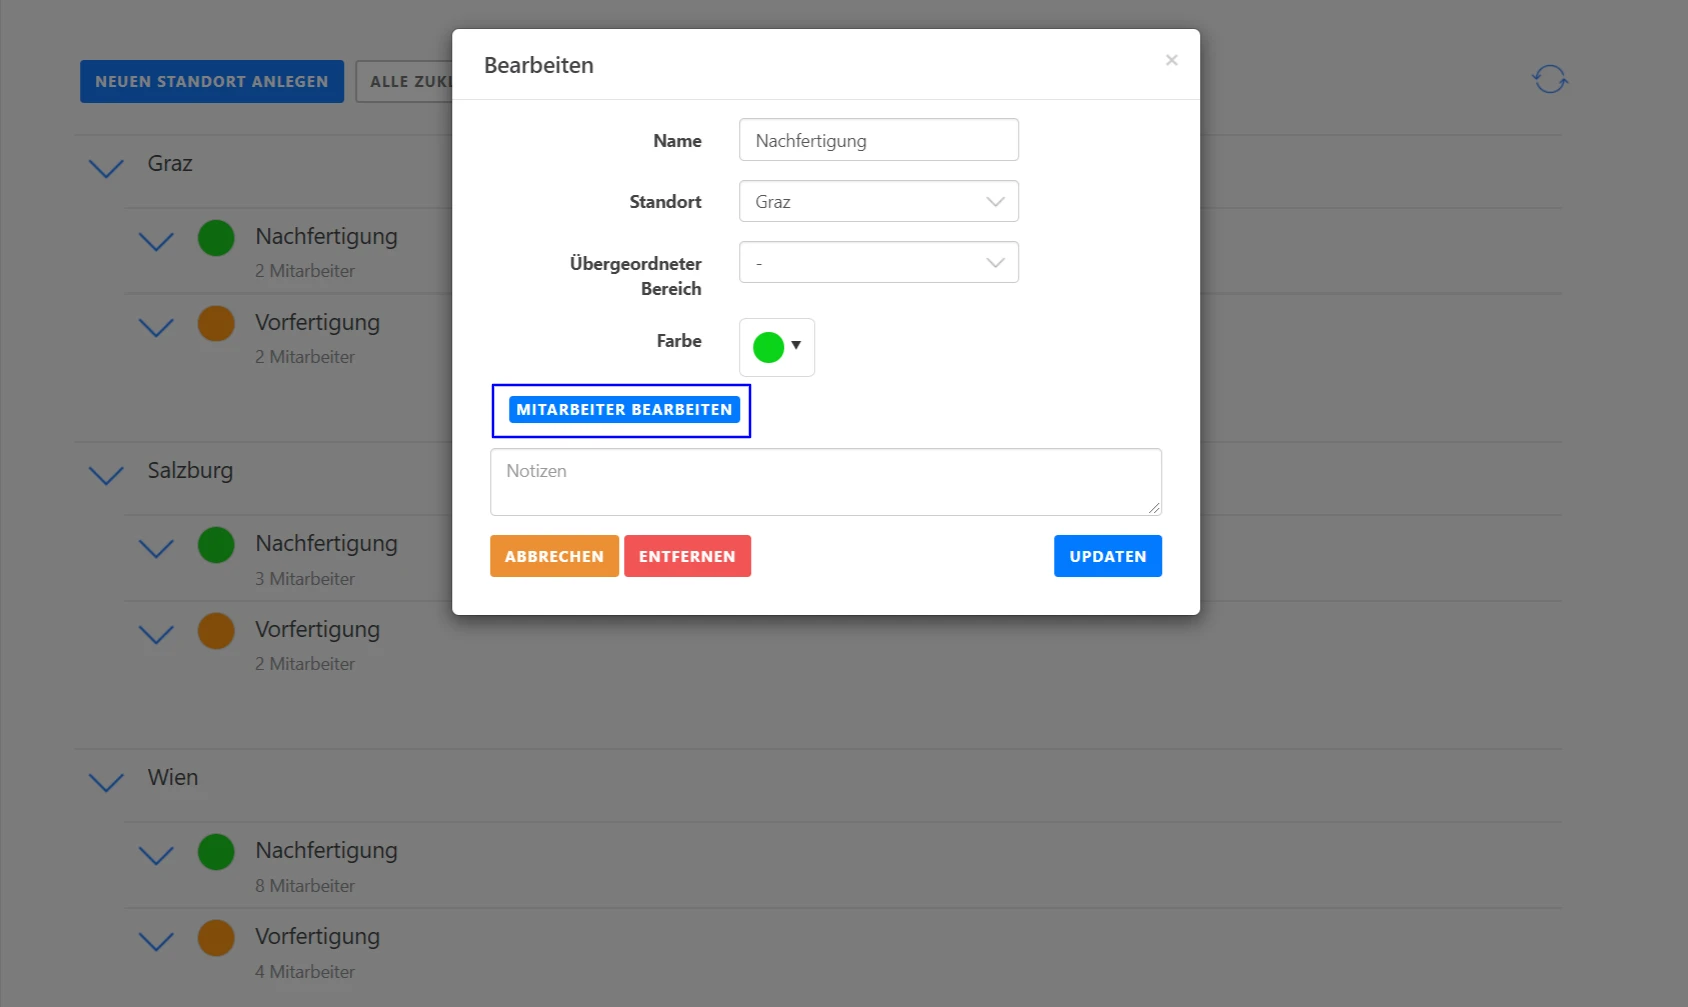Click the Abbrechen button
Viewport: 1688px width, 1007px height.
[554, 556]
